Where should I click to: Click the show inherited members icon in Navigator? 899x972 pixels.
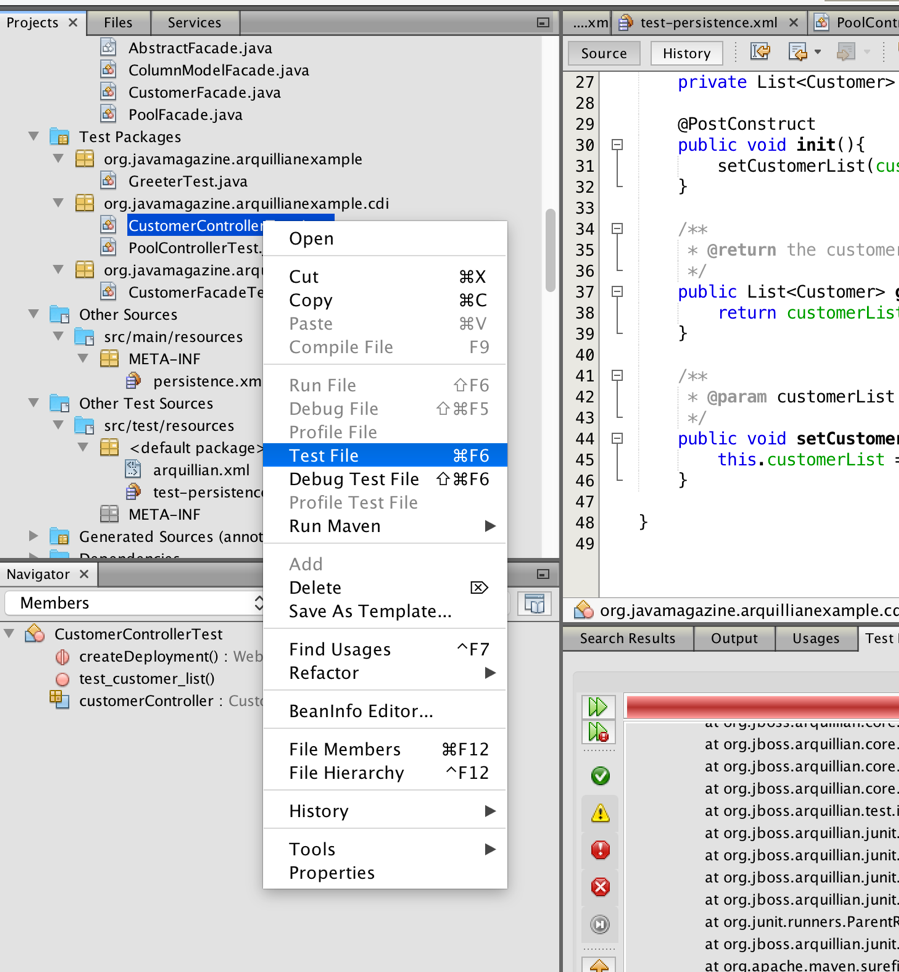[534, 603]
